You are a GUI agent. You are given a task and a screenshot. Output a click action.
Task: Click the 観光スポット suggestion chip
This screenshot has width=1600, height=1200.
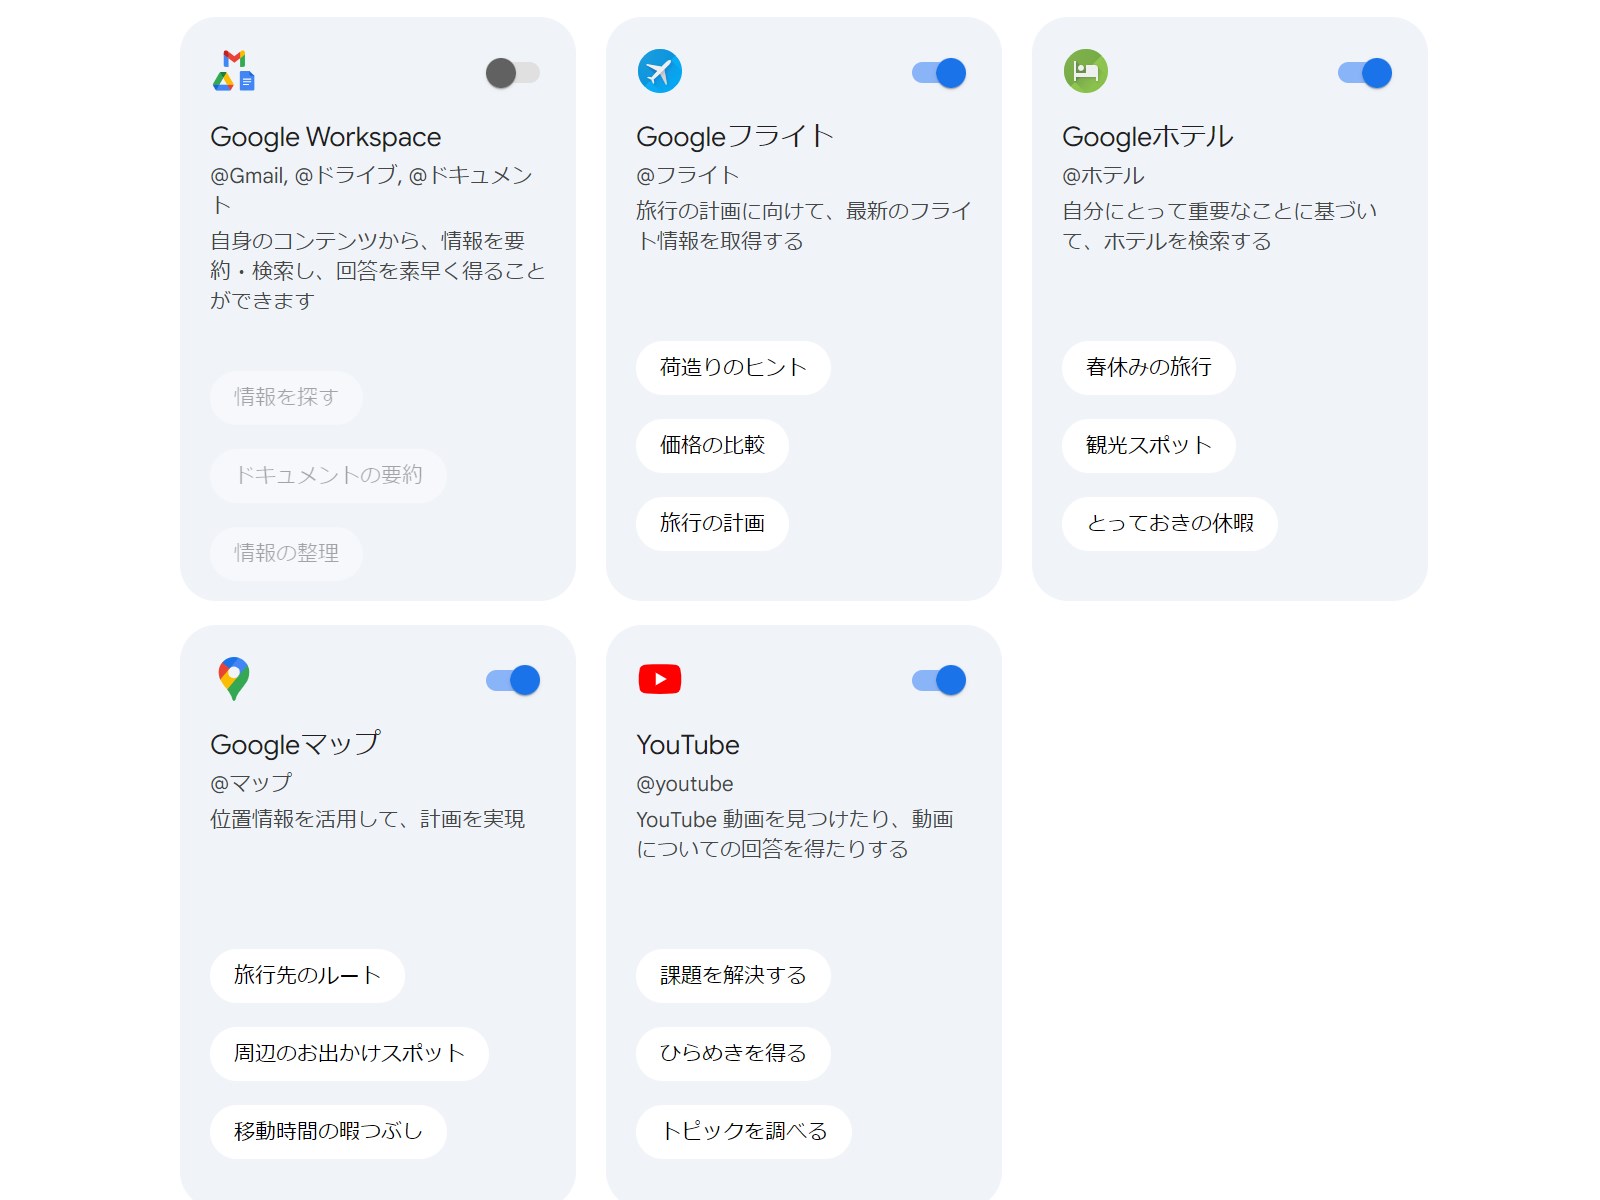coord(1149,446)
